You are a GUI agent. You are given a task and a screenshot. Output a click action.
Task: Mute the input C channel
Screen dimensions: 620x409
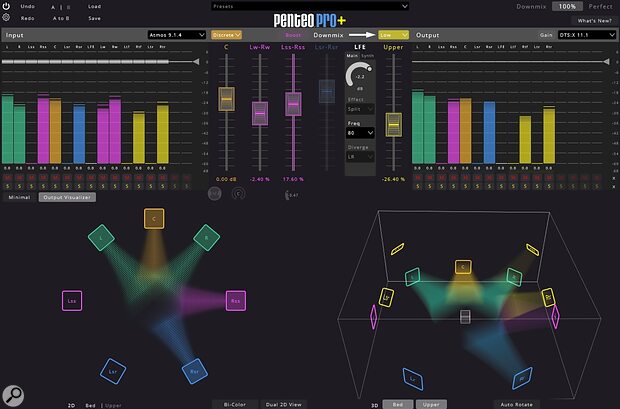click(55, 178)
